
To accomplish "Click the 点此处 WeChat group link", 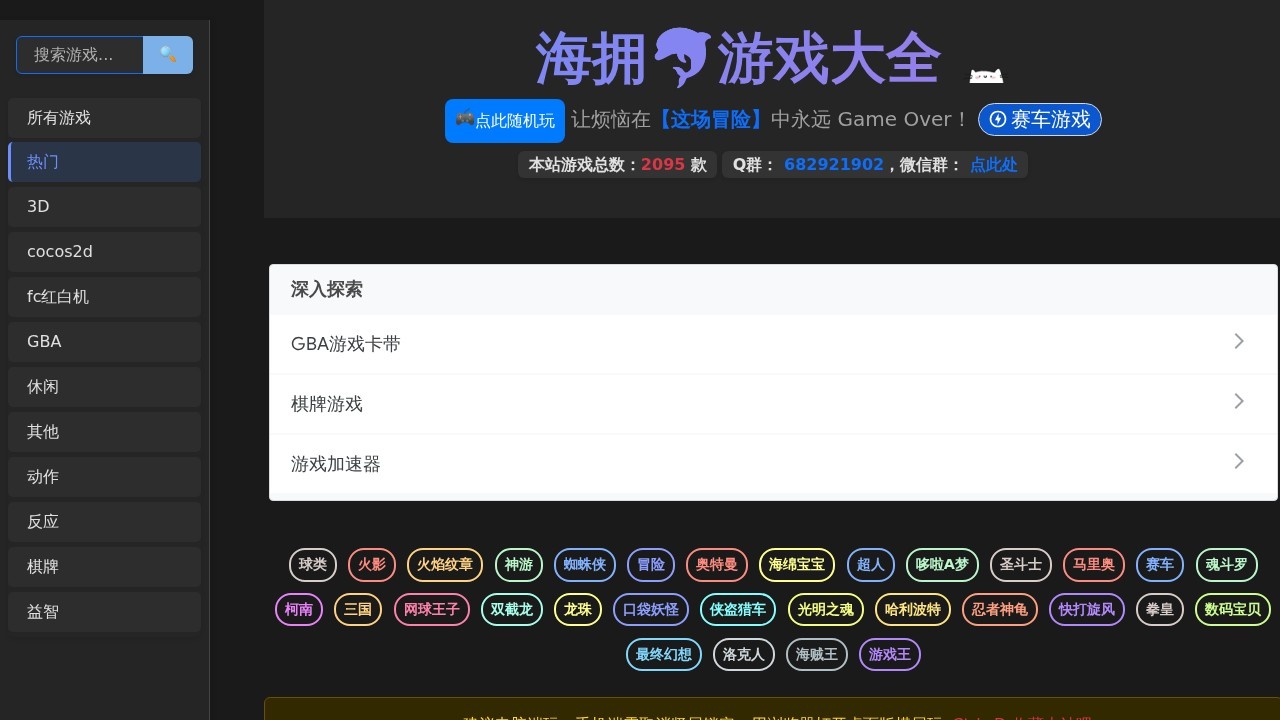I will coord(993,165).
